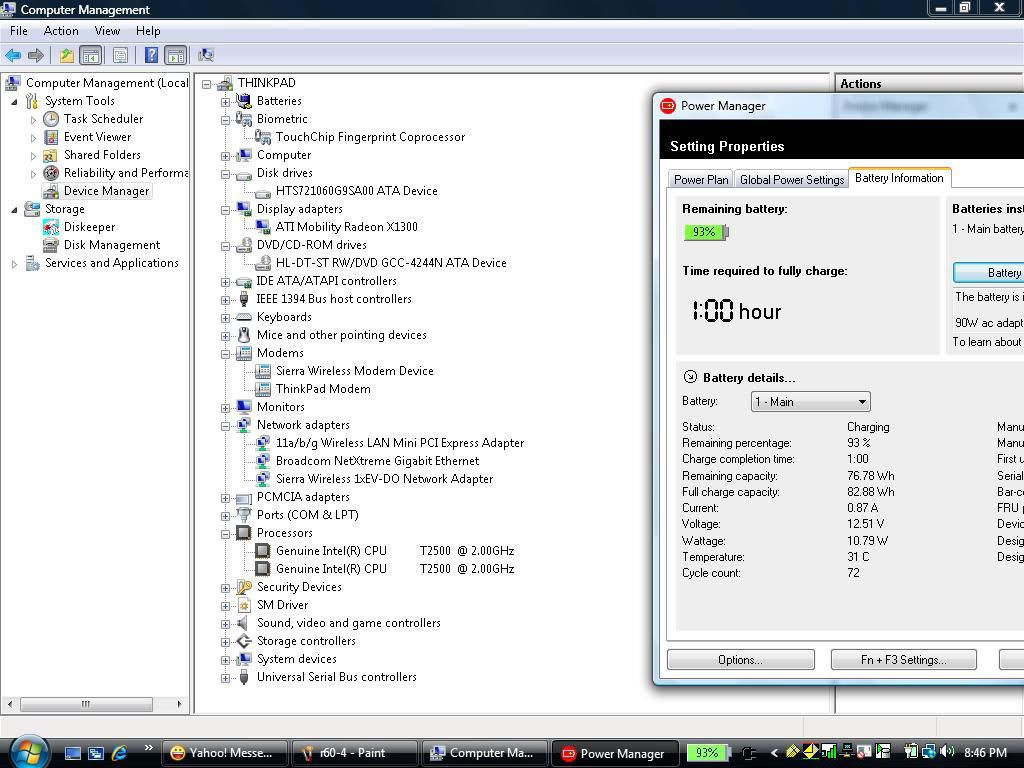Click the Help question mark toolbar icon
The width and height of the screenshot is (1024, 768).
coord(151,55)
